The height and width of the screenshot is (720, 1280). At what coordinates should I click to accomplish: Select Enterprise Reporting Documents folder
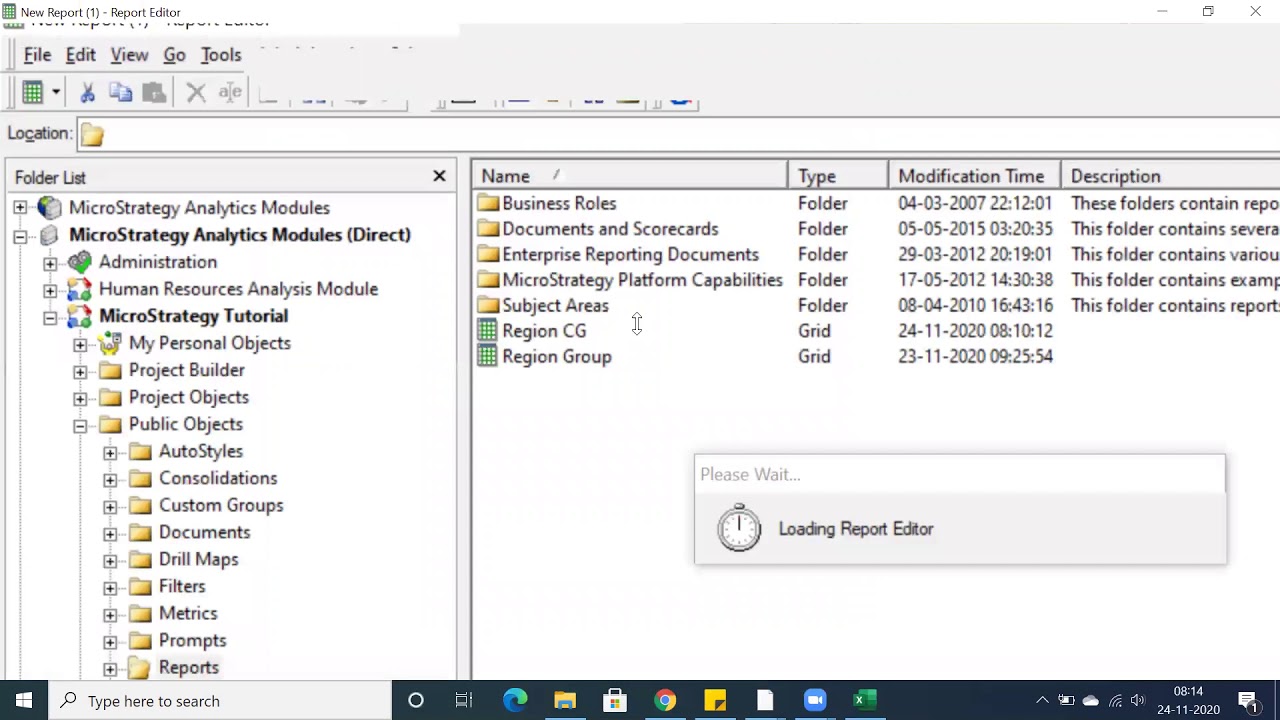pos(630,254)
